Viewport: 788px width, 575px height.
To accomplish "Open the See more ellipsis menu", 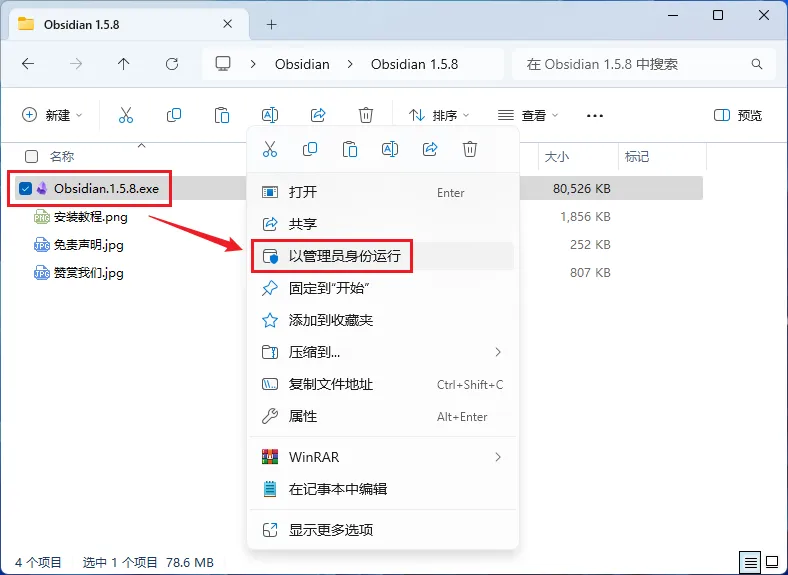I will (x=595, y=116).
